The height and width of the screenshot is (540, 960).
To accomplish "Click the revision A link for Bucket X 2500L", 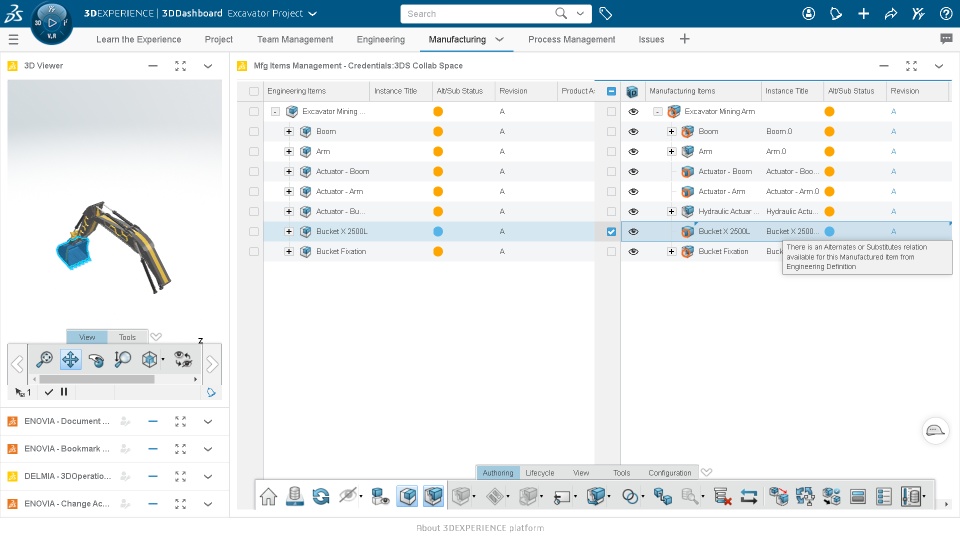I will pos(893,231).
